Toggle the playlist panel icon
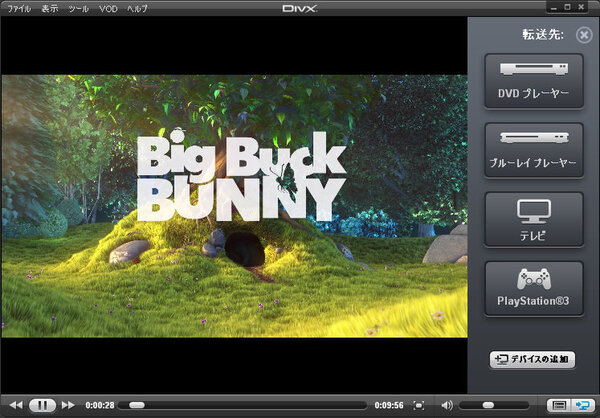 pos(559,405)
